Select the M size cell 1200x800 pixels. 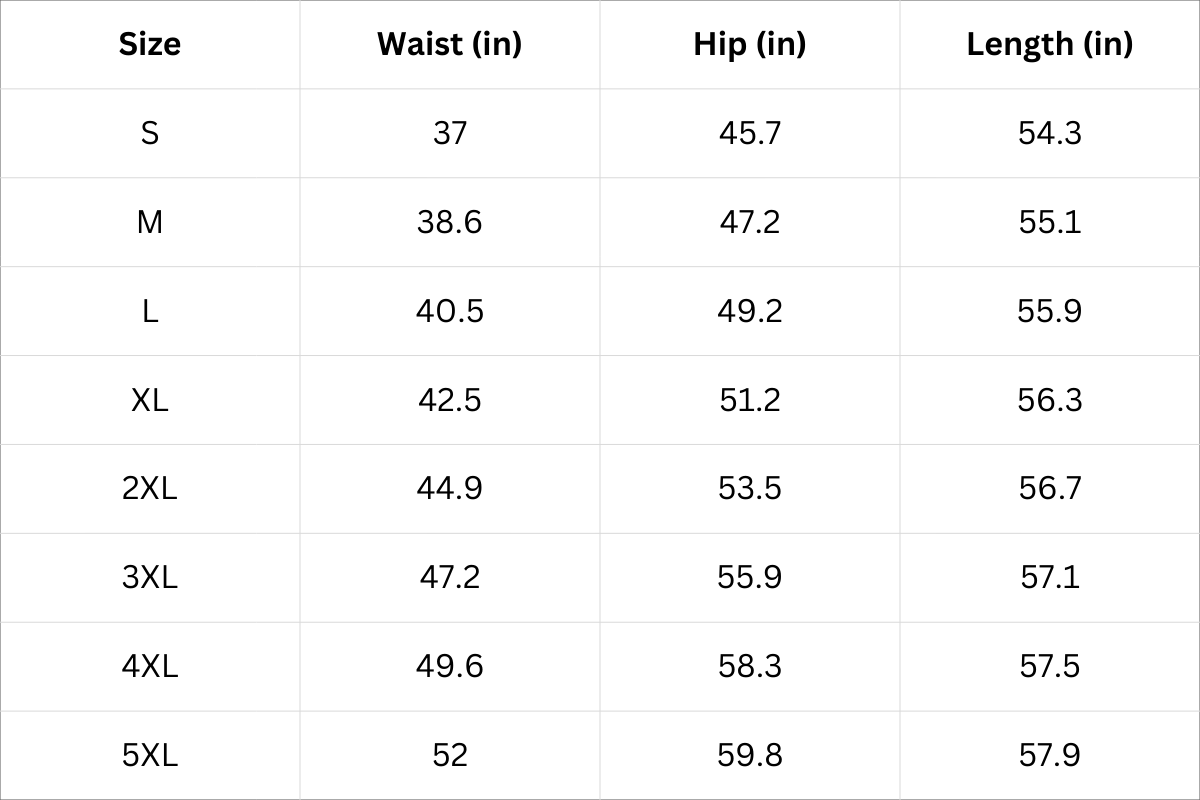click(x=150, y=222)
